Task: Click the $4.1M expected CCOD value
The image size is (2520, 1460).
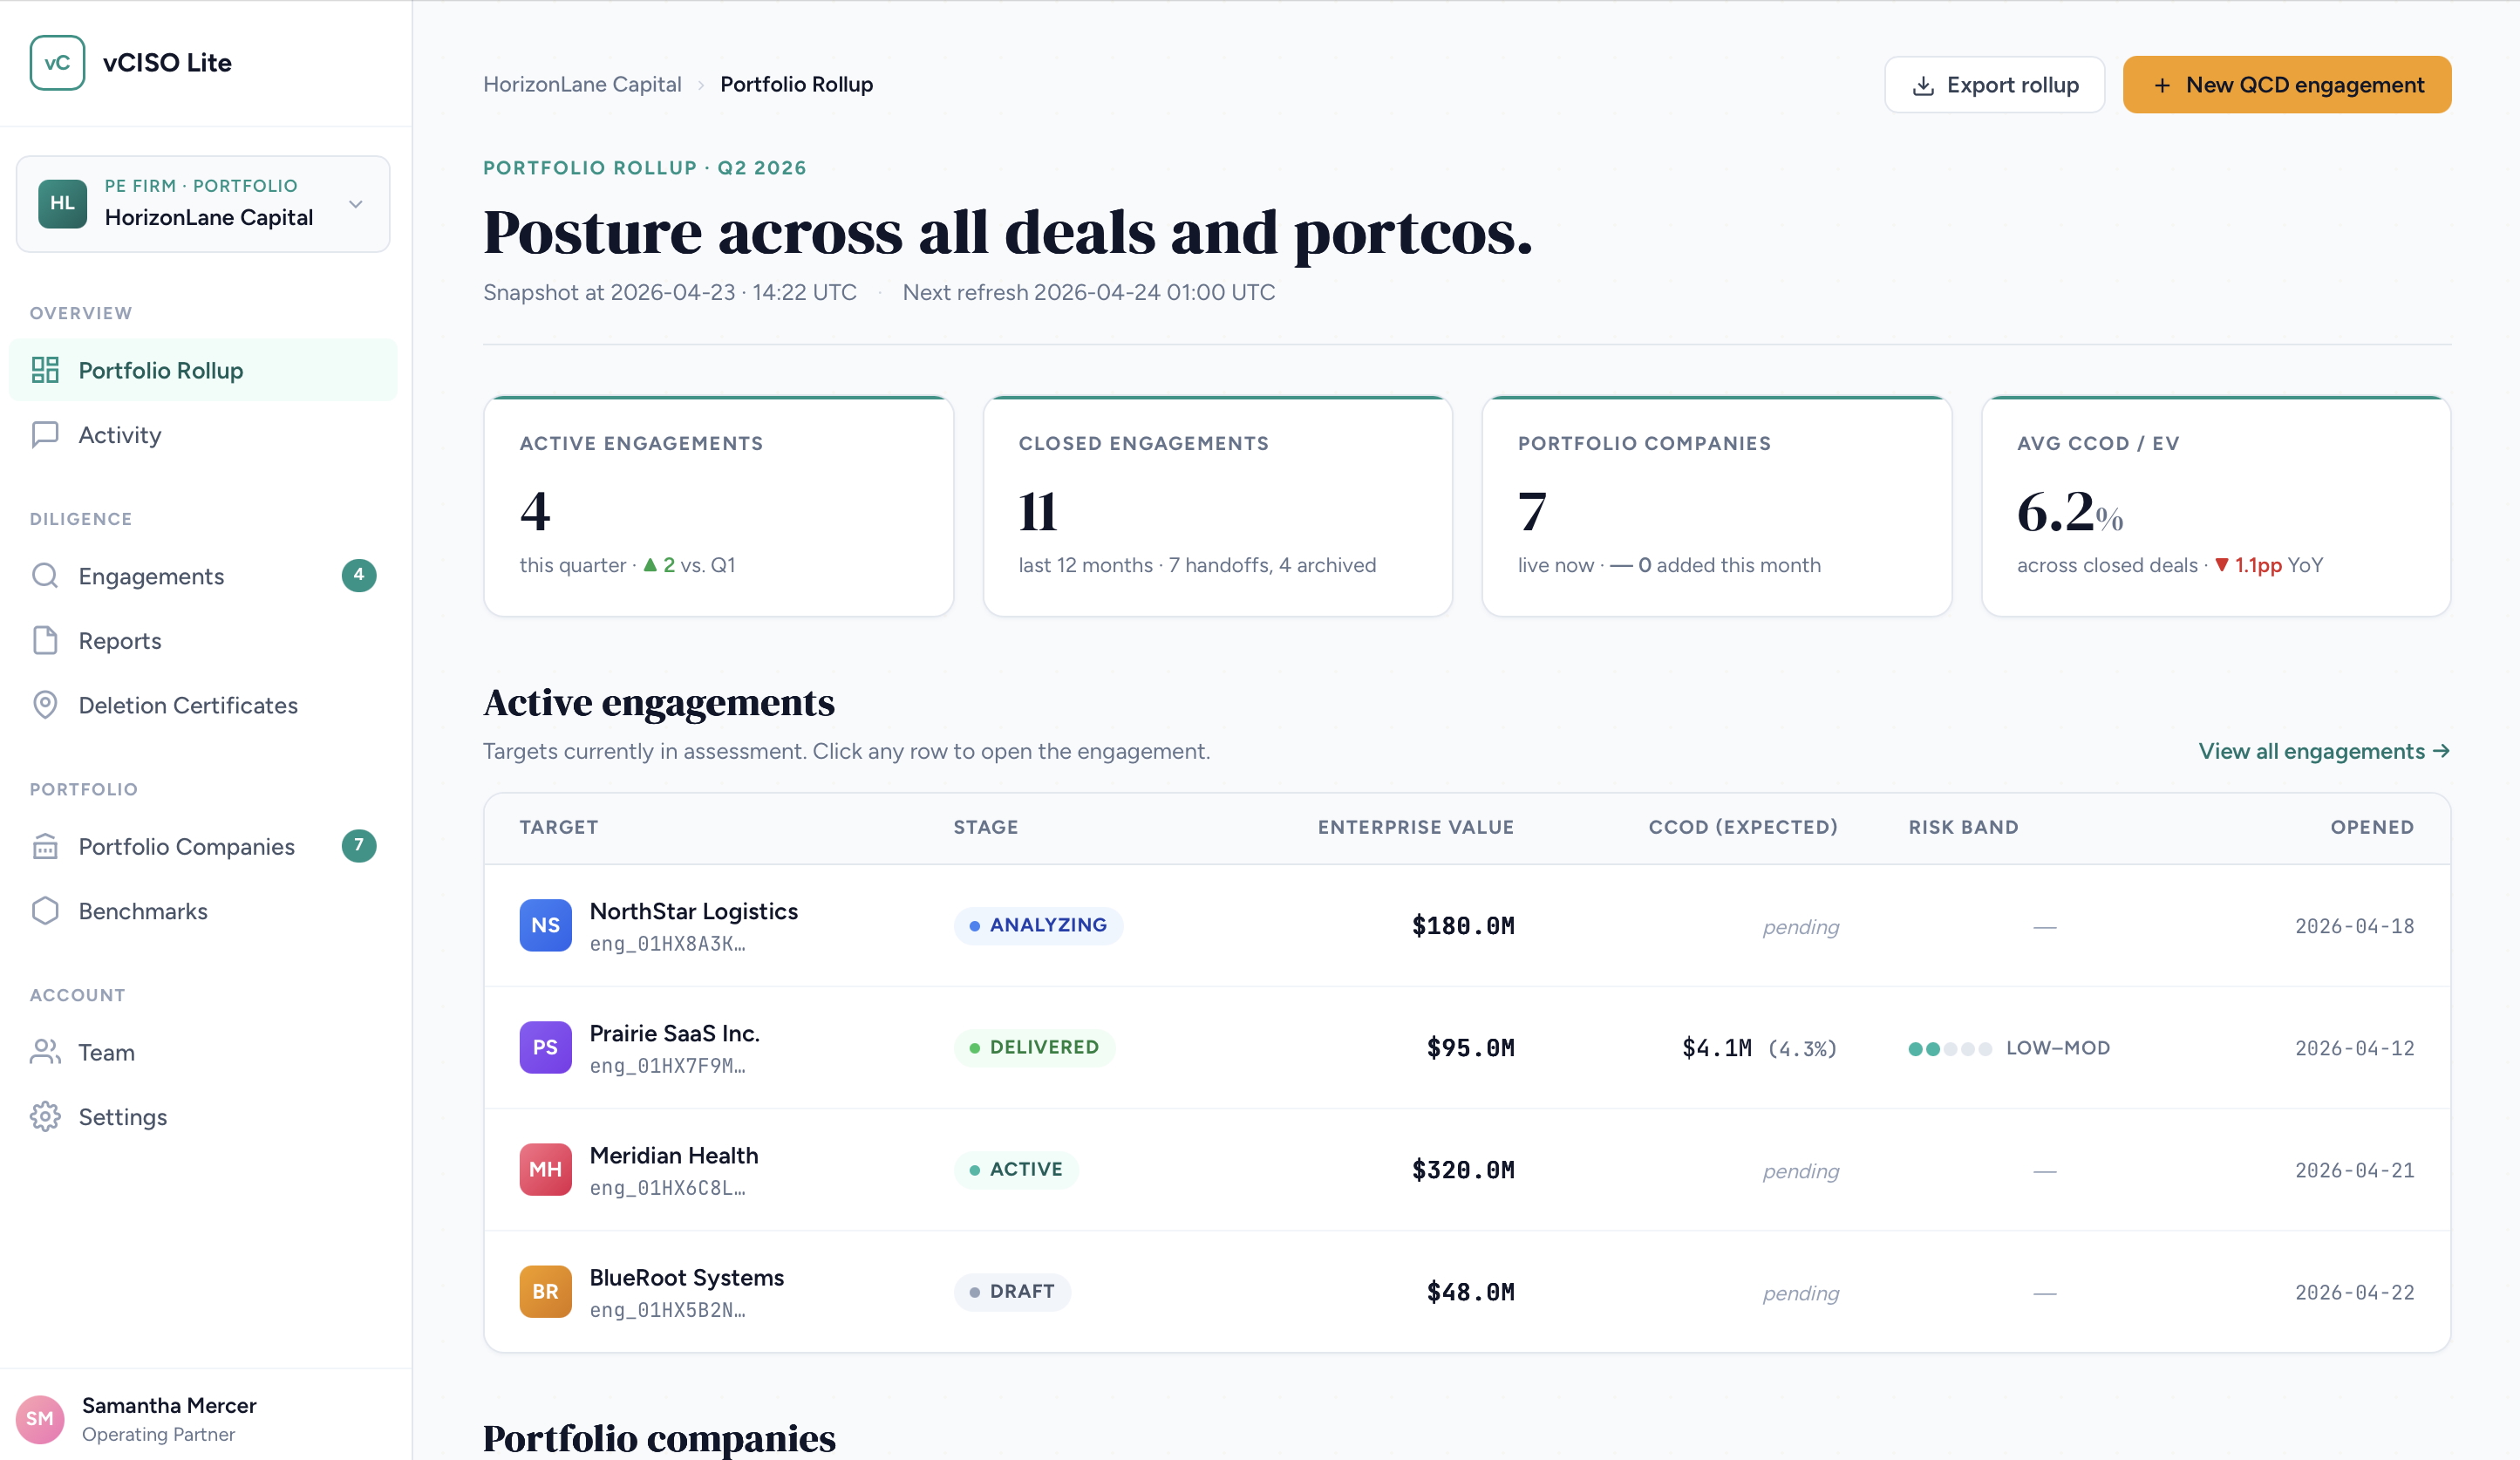Action: pyautogui.click(x=1717, y=1048)
